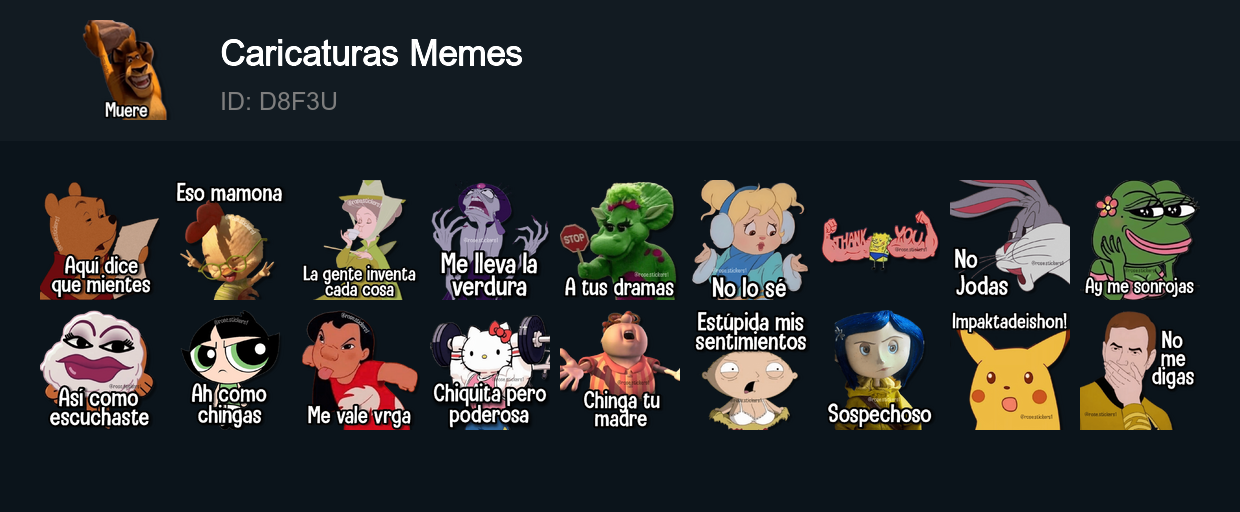Pick the surprised Pikachu 'Impaktadeishon!' sticker
This screenshot has height=512, width=1240.
[1010, 370]
